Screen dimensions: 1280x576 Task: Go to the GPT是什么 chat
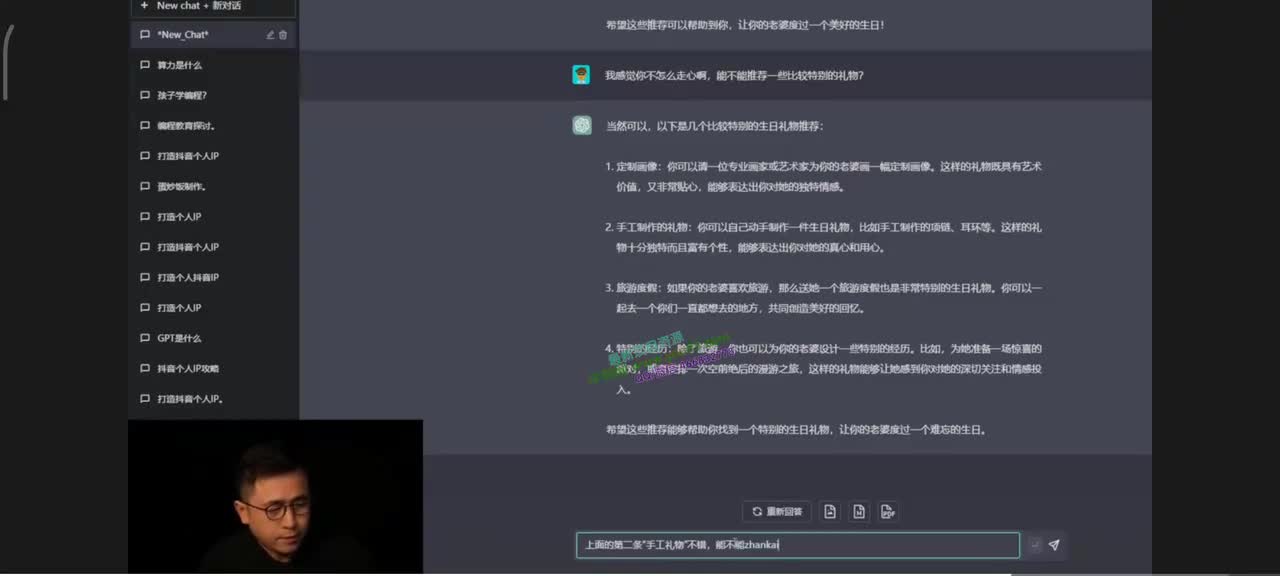pos(179,338)
